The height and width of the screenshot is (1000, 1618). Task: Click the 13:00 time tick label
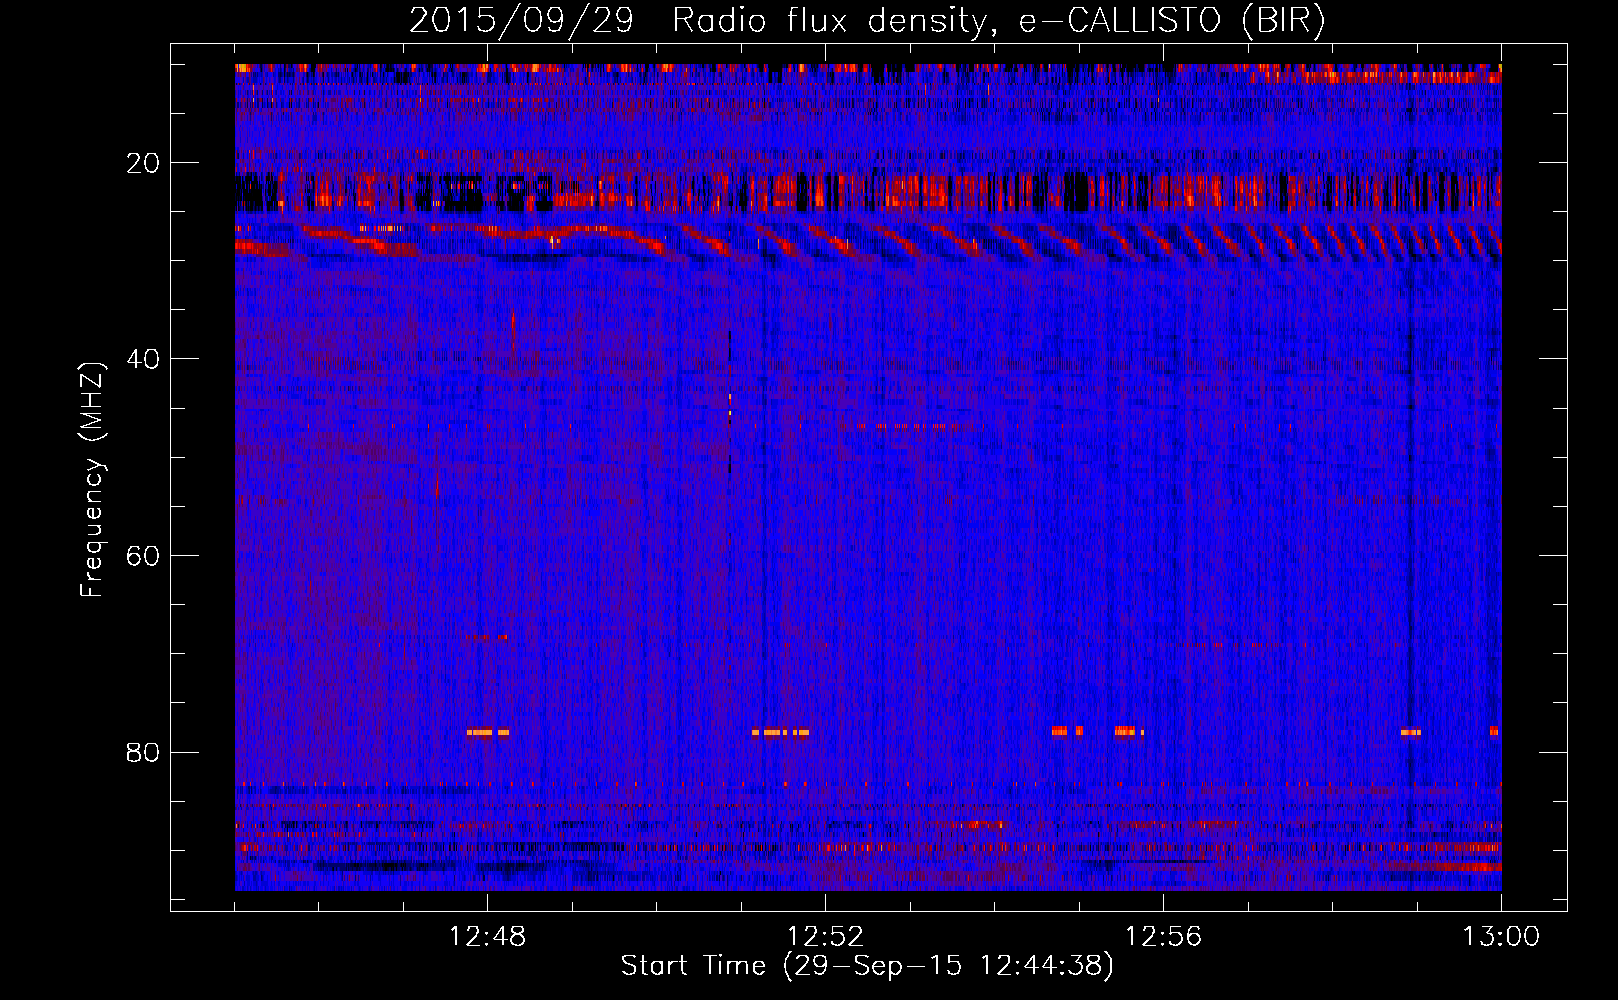[x=1500, y=937]
